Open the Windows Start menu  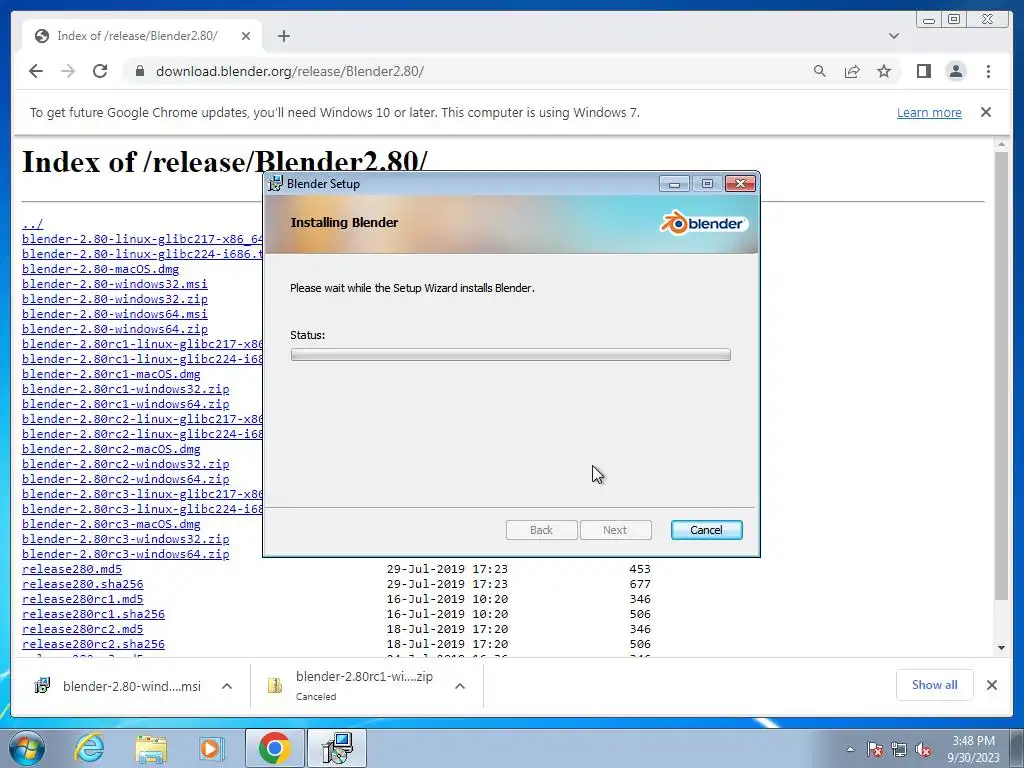click(x=26, y=748)
